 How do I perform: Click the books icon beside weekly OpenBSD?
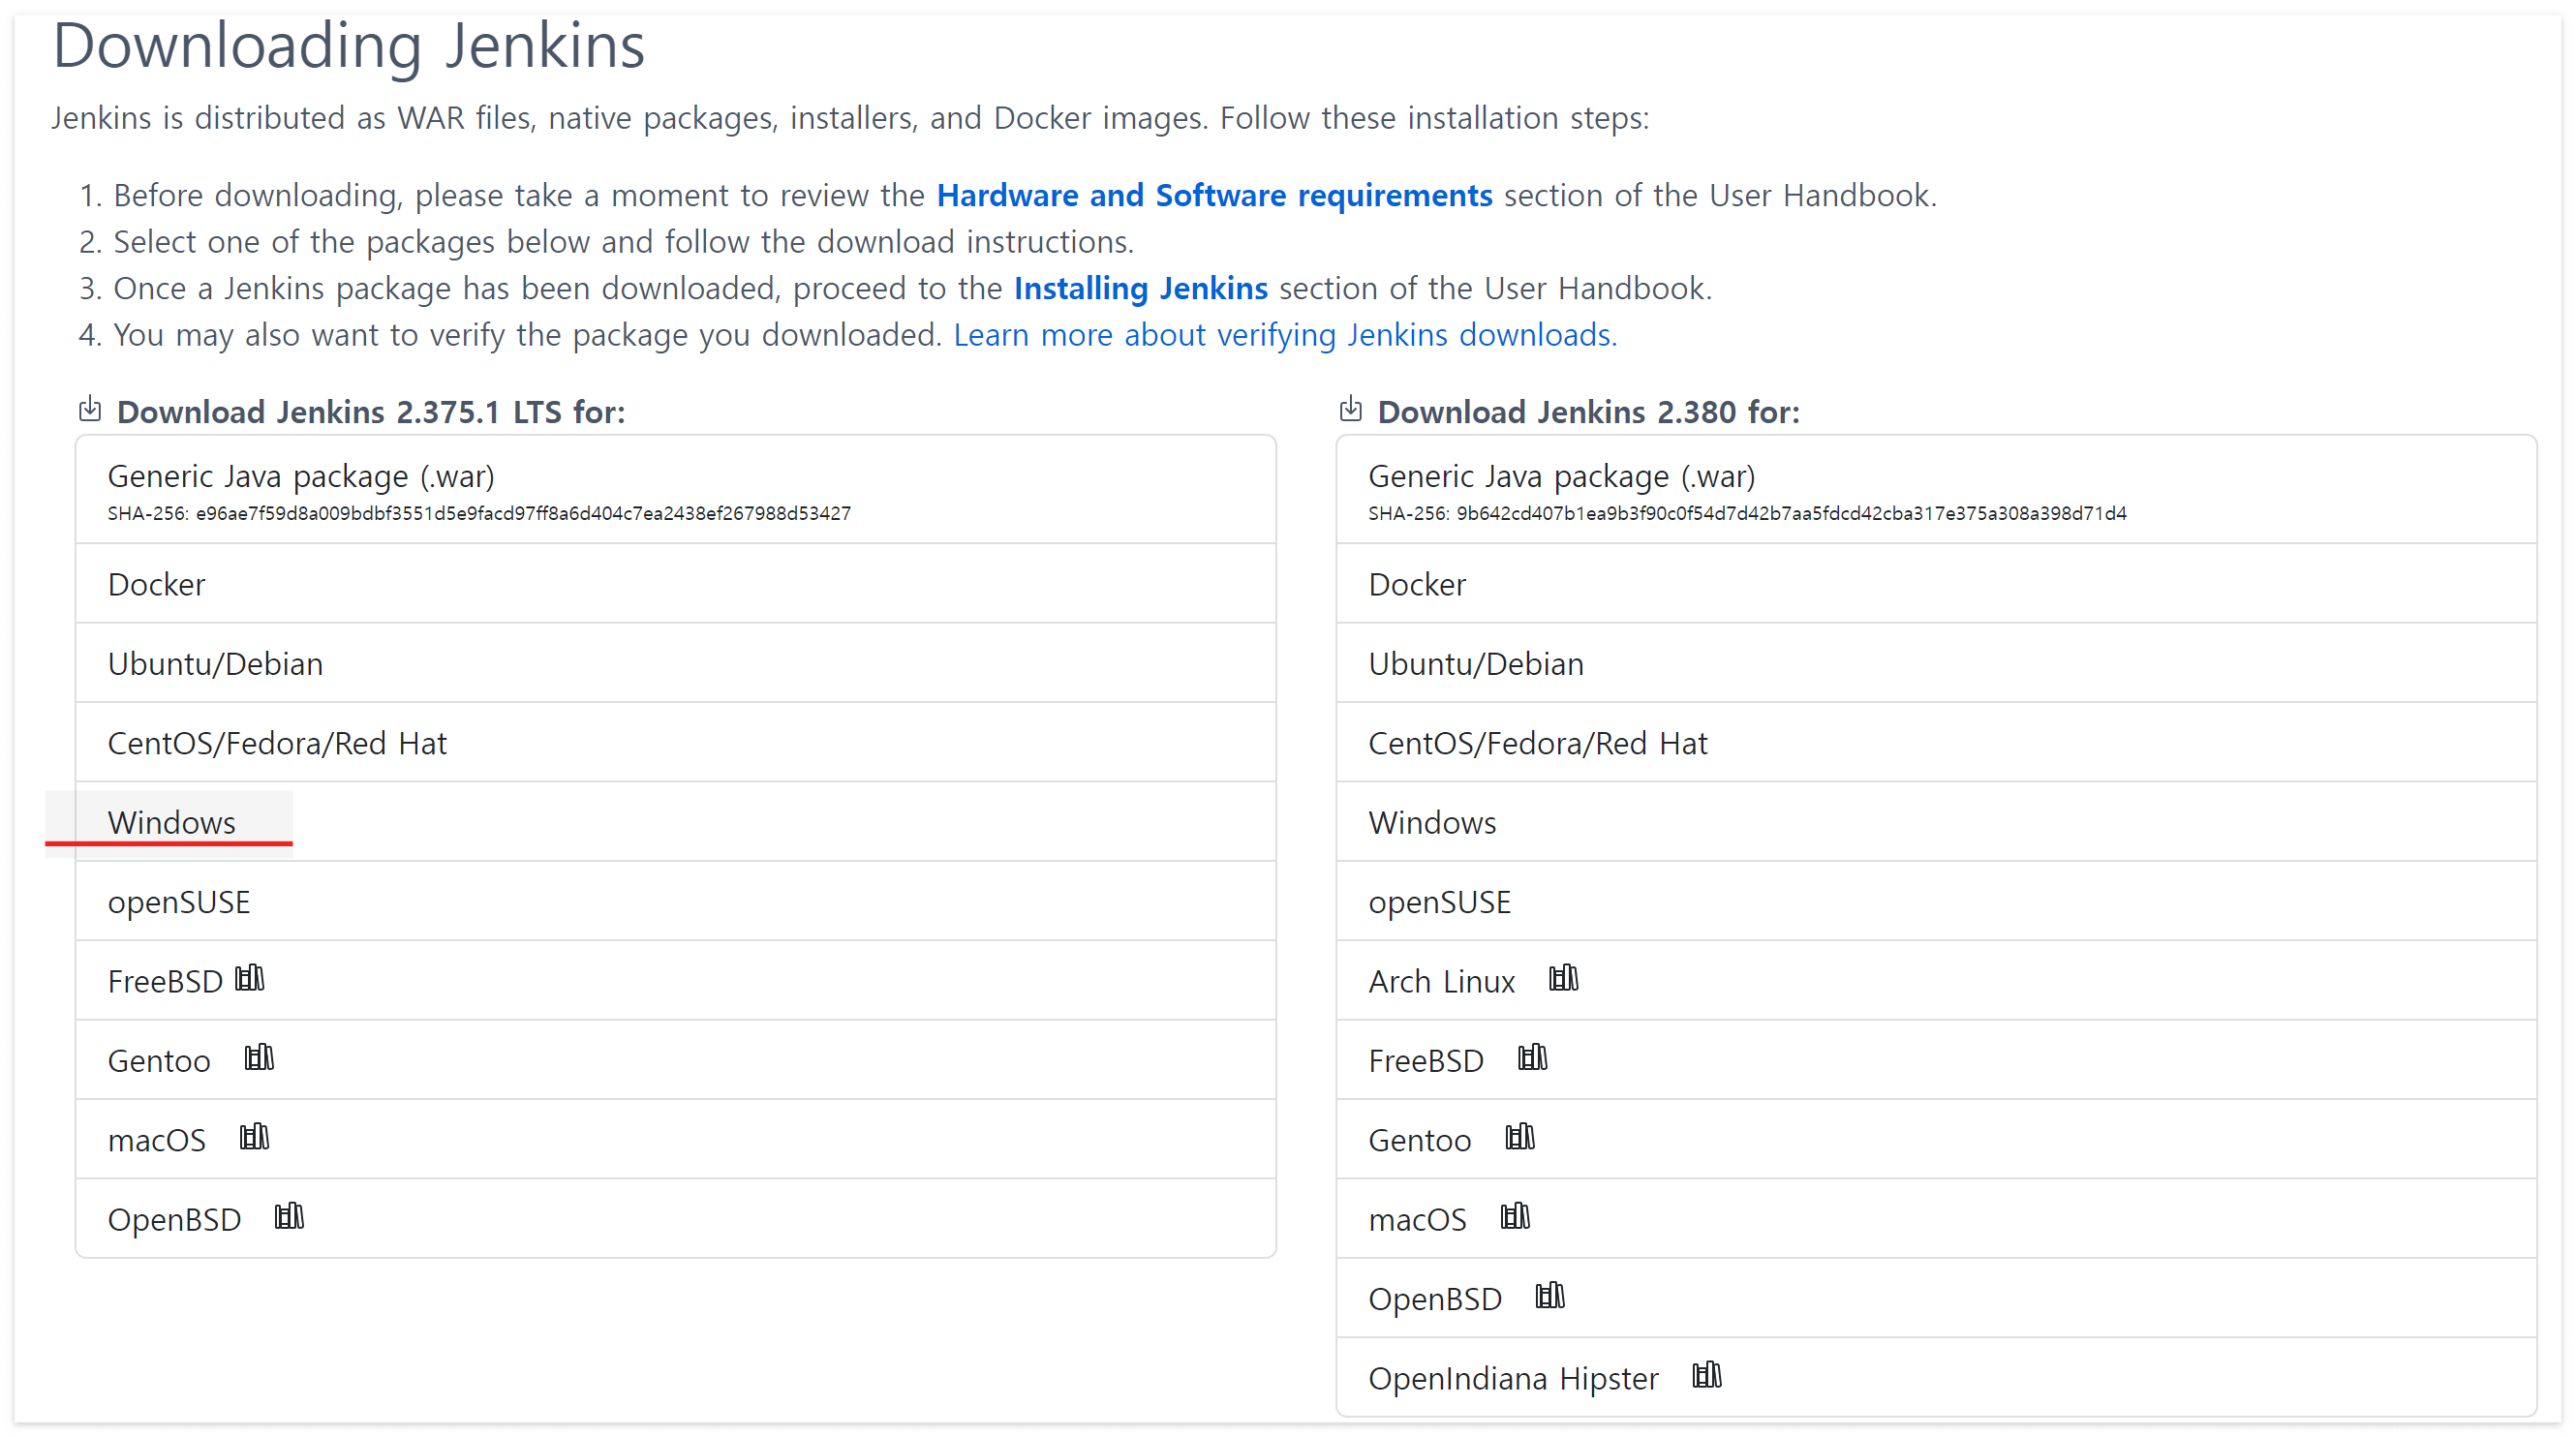click(x=1549, y=1296)
